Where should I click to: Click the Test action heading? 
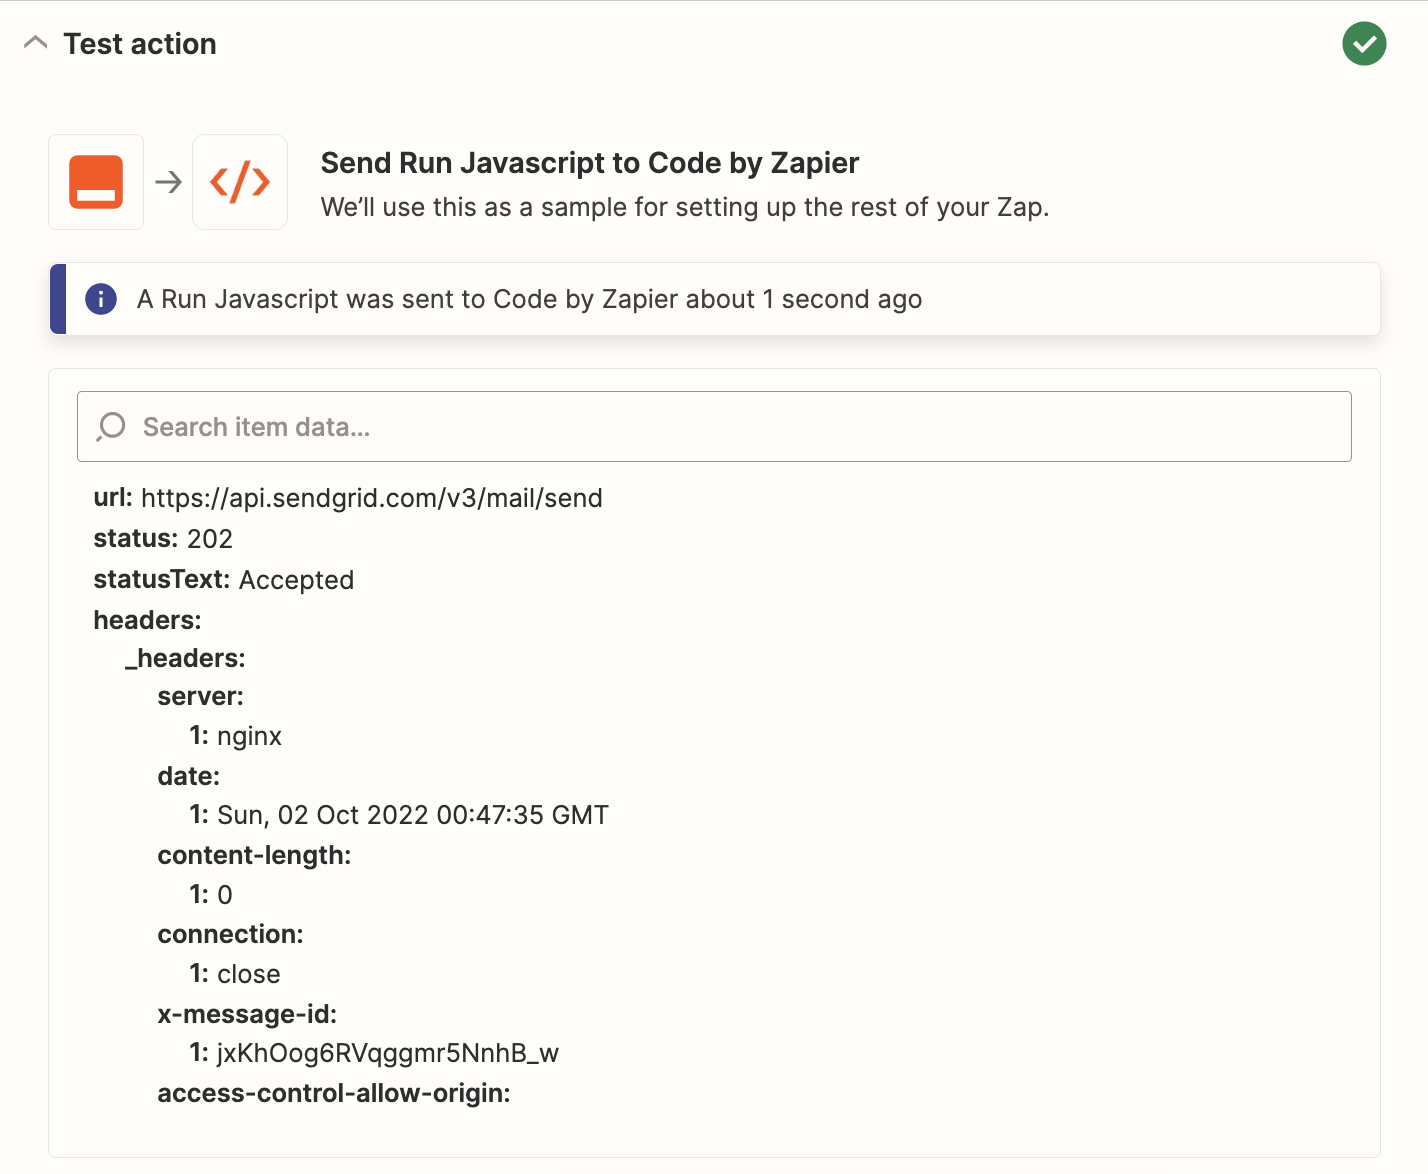pyautogui.click(x=140, y=44)
